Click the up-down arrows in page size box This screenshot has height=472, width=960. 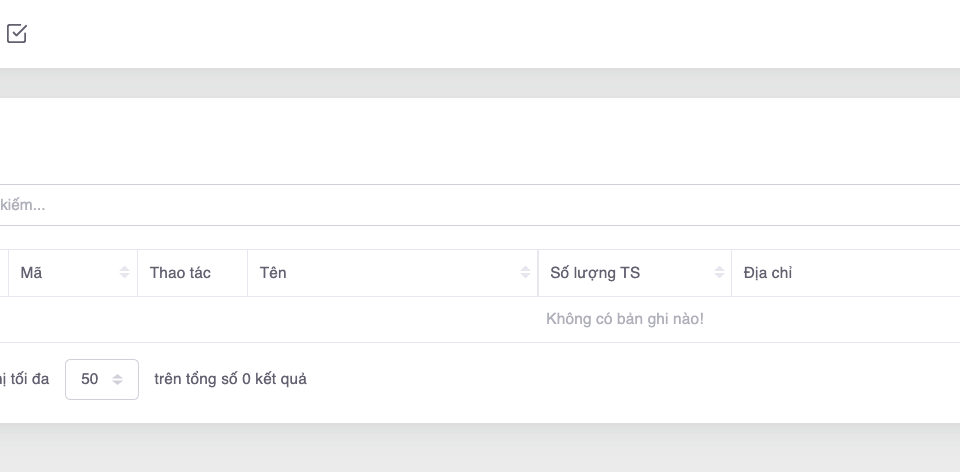coord(118,380)
